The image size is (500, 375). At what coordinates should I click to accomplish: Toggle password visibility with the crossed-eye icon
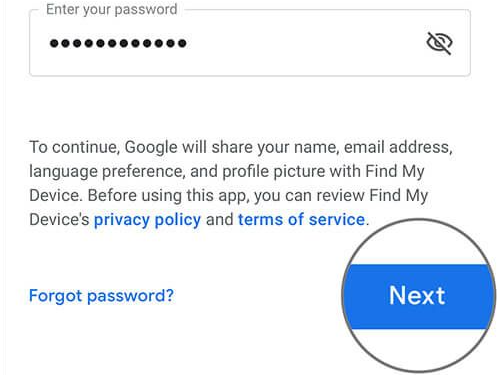pos(439,43)
